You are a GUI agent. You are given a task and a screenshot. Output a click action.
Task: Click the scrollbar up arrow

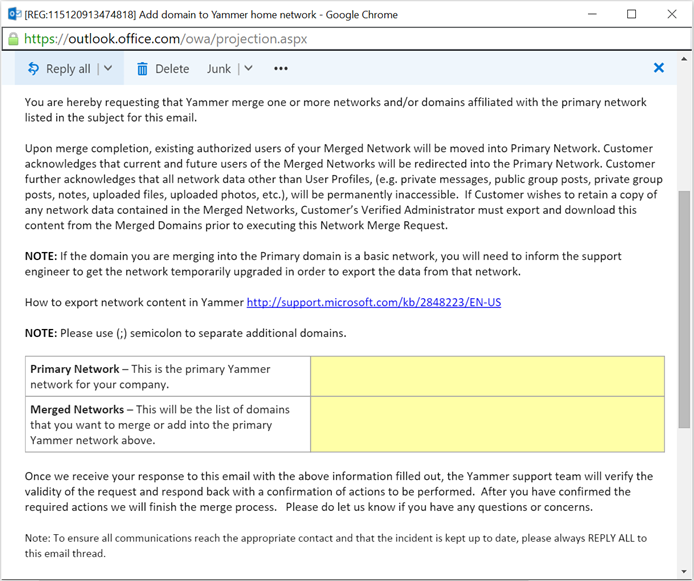(684, 58)
